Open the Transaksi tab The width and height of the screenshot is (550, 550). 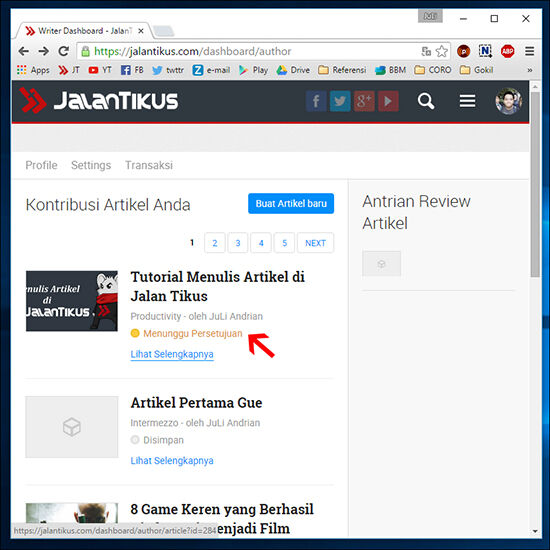tap(149, 165)
